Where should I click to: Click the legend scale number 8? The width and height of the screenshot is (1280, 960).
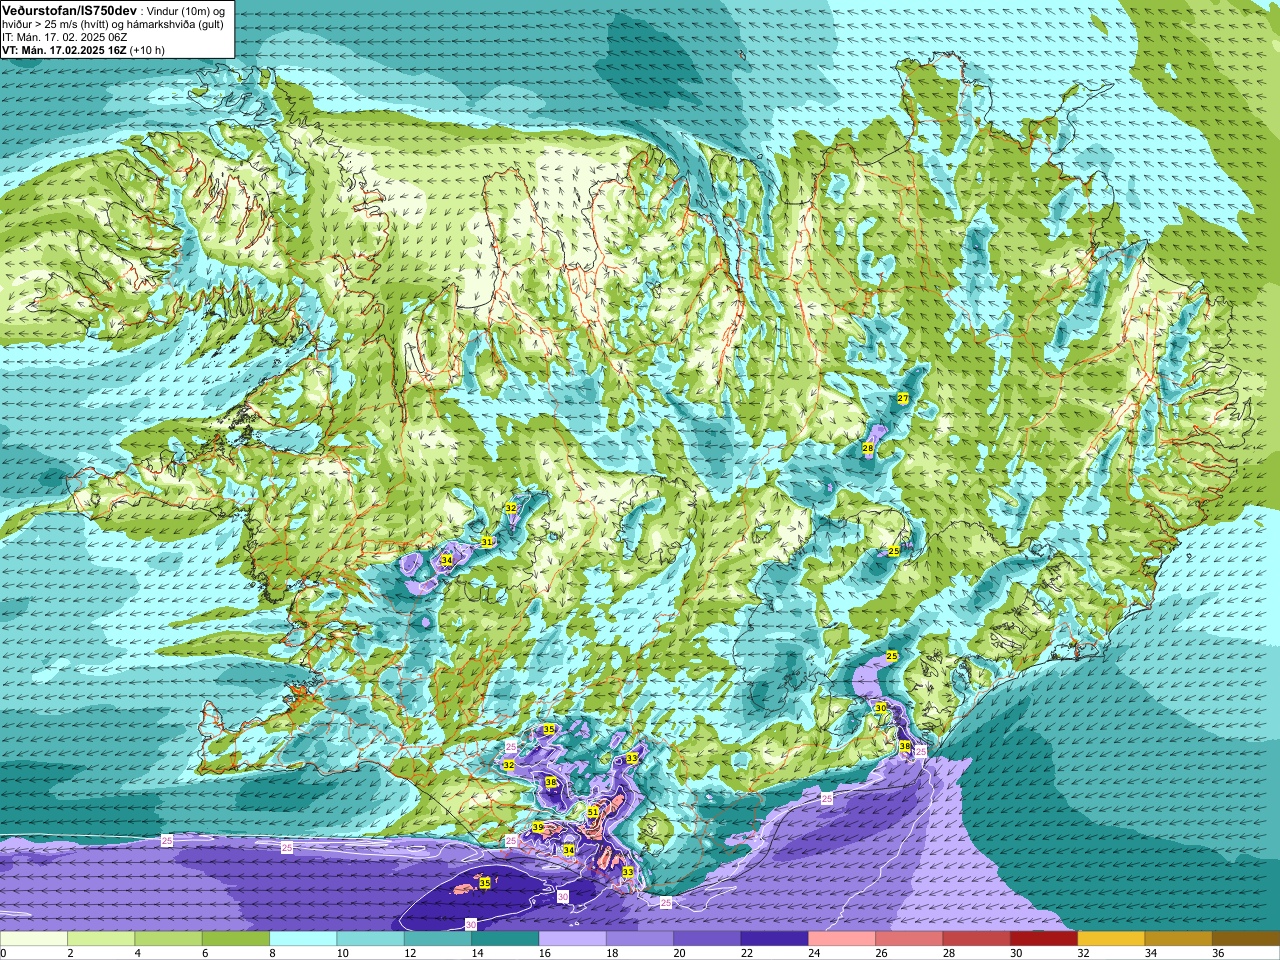270,953
